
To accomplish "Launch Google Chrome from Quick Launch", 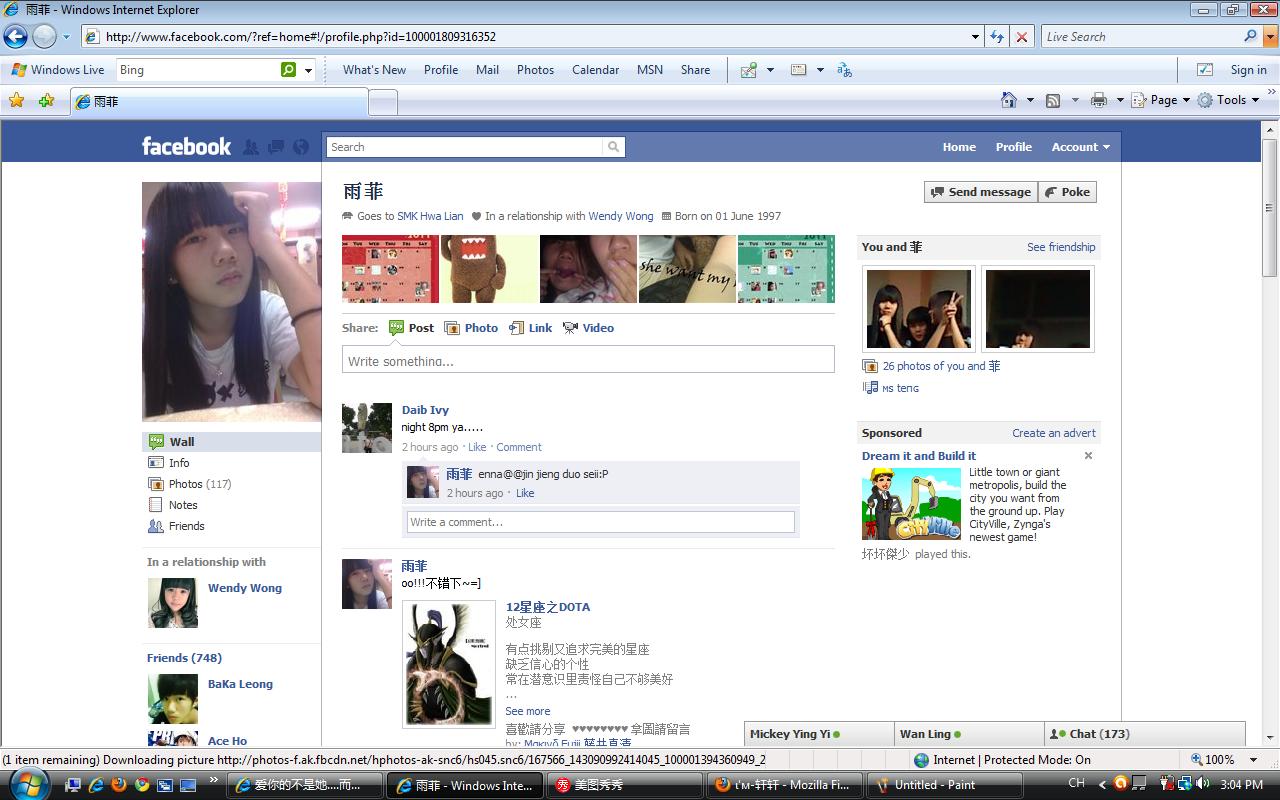I will click(142, 785).
